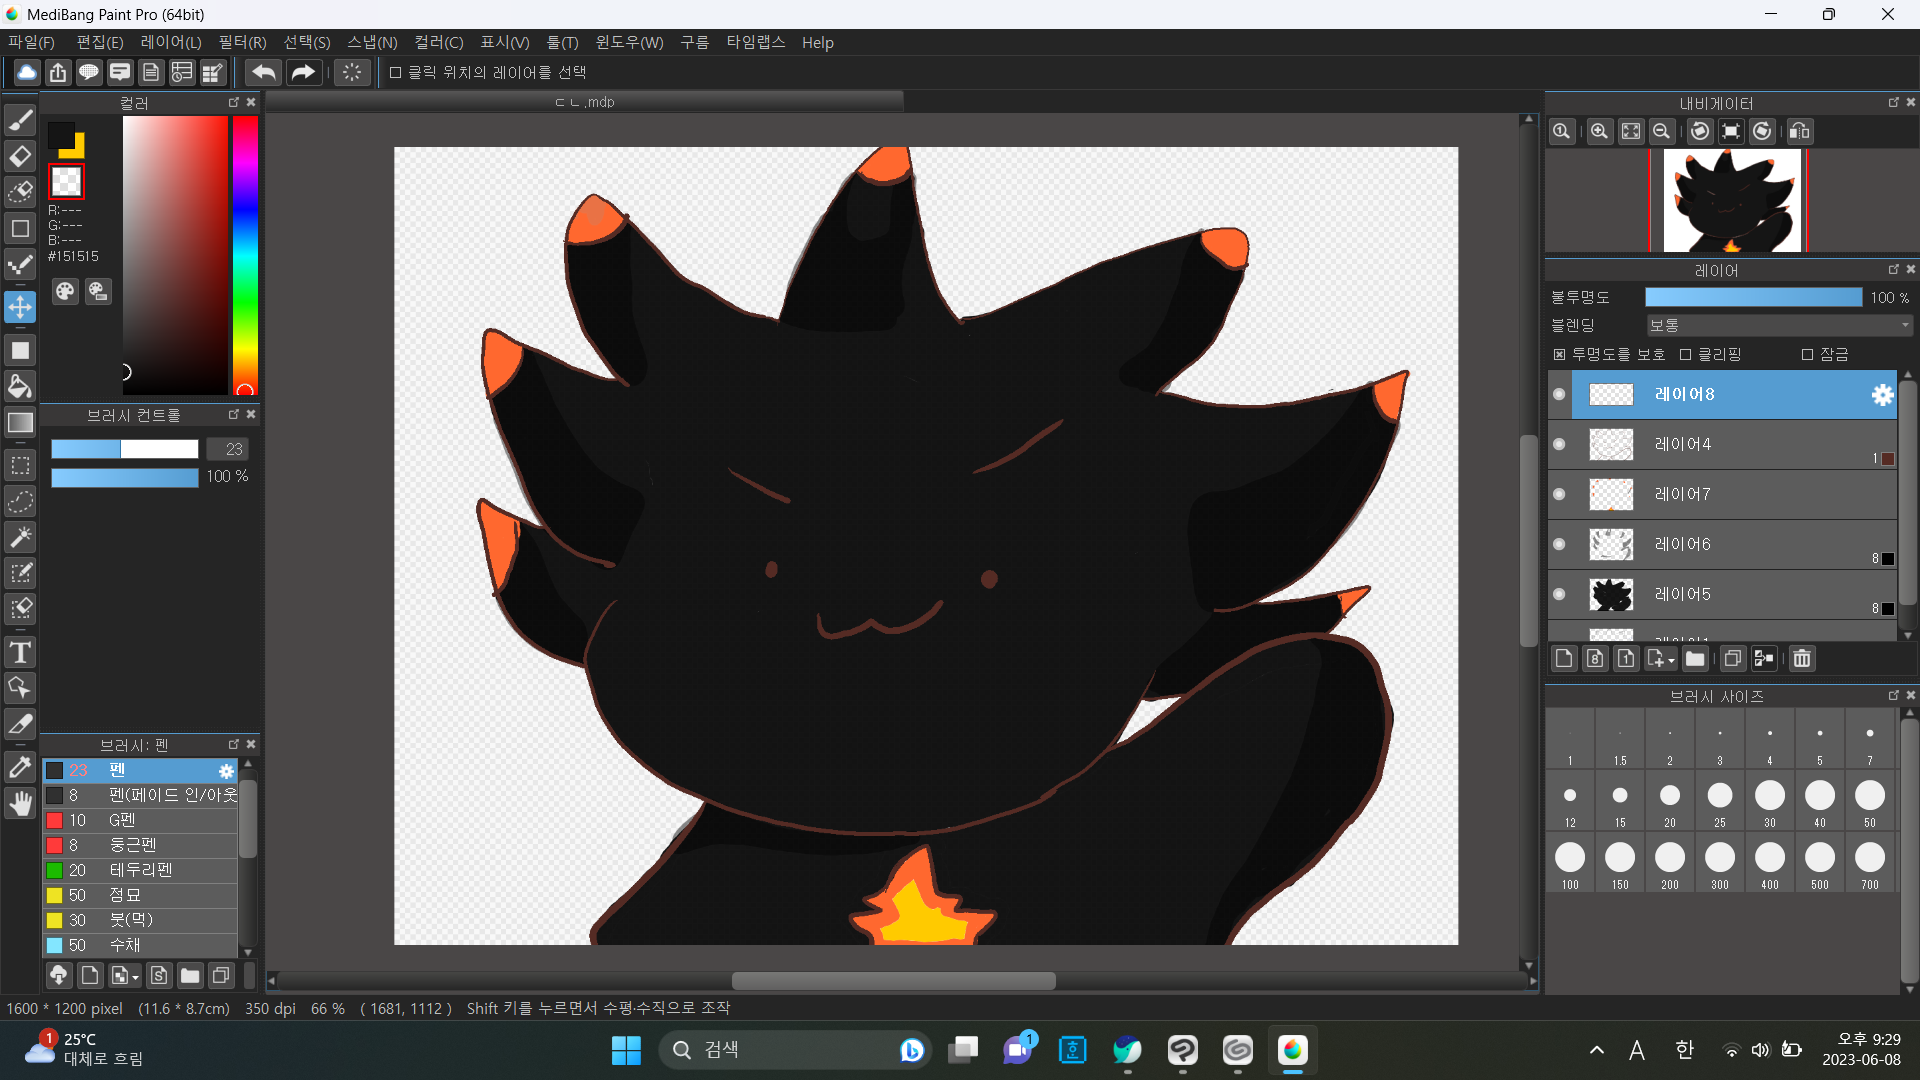The height and width of the screenshot is (1080, 1920).
Task: Select the Hand tool
Action: point(20,803)
